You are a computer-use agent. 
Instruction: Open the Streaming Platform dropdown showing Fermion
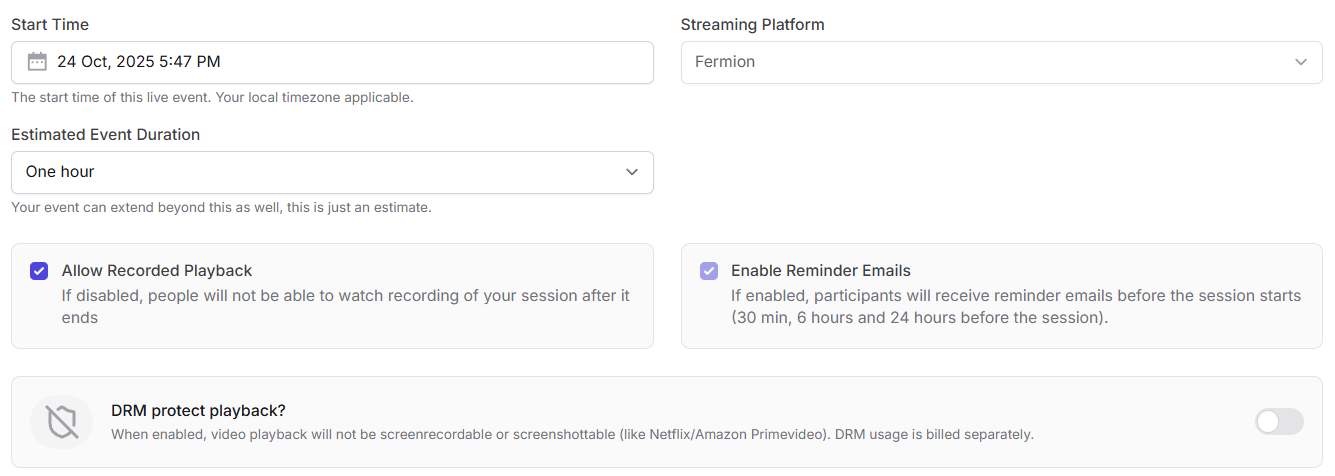pos(1000,62)
